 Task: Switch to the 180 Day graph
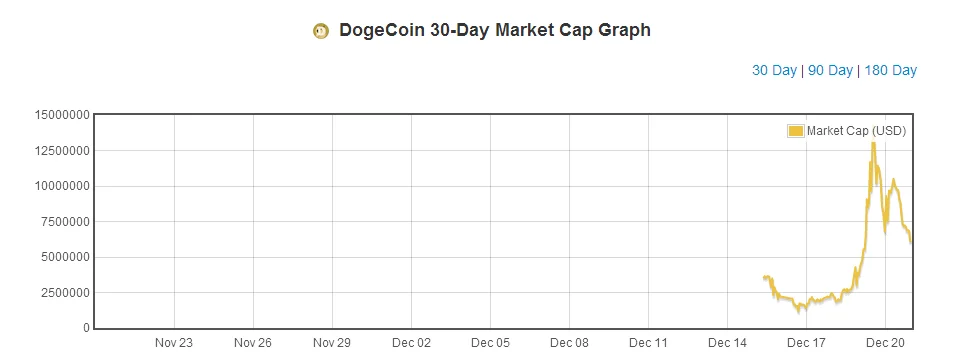click(x=891, y=70)
